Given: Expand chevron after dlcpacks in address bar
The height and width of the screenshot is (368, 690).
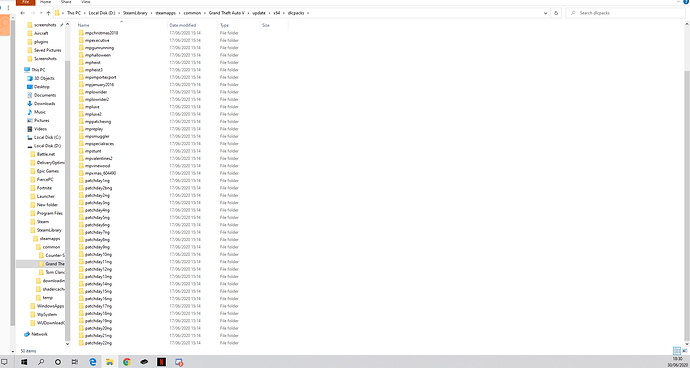Looking at the screenshot, I should pyautogui.click(x=308, y=13).
